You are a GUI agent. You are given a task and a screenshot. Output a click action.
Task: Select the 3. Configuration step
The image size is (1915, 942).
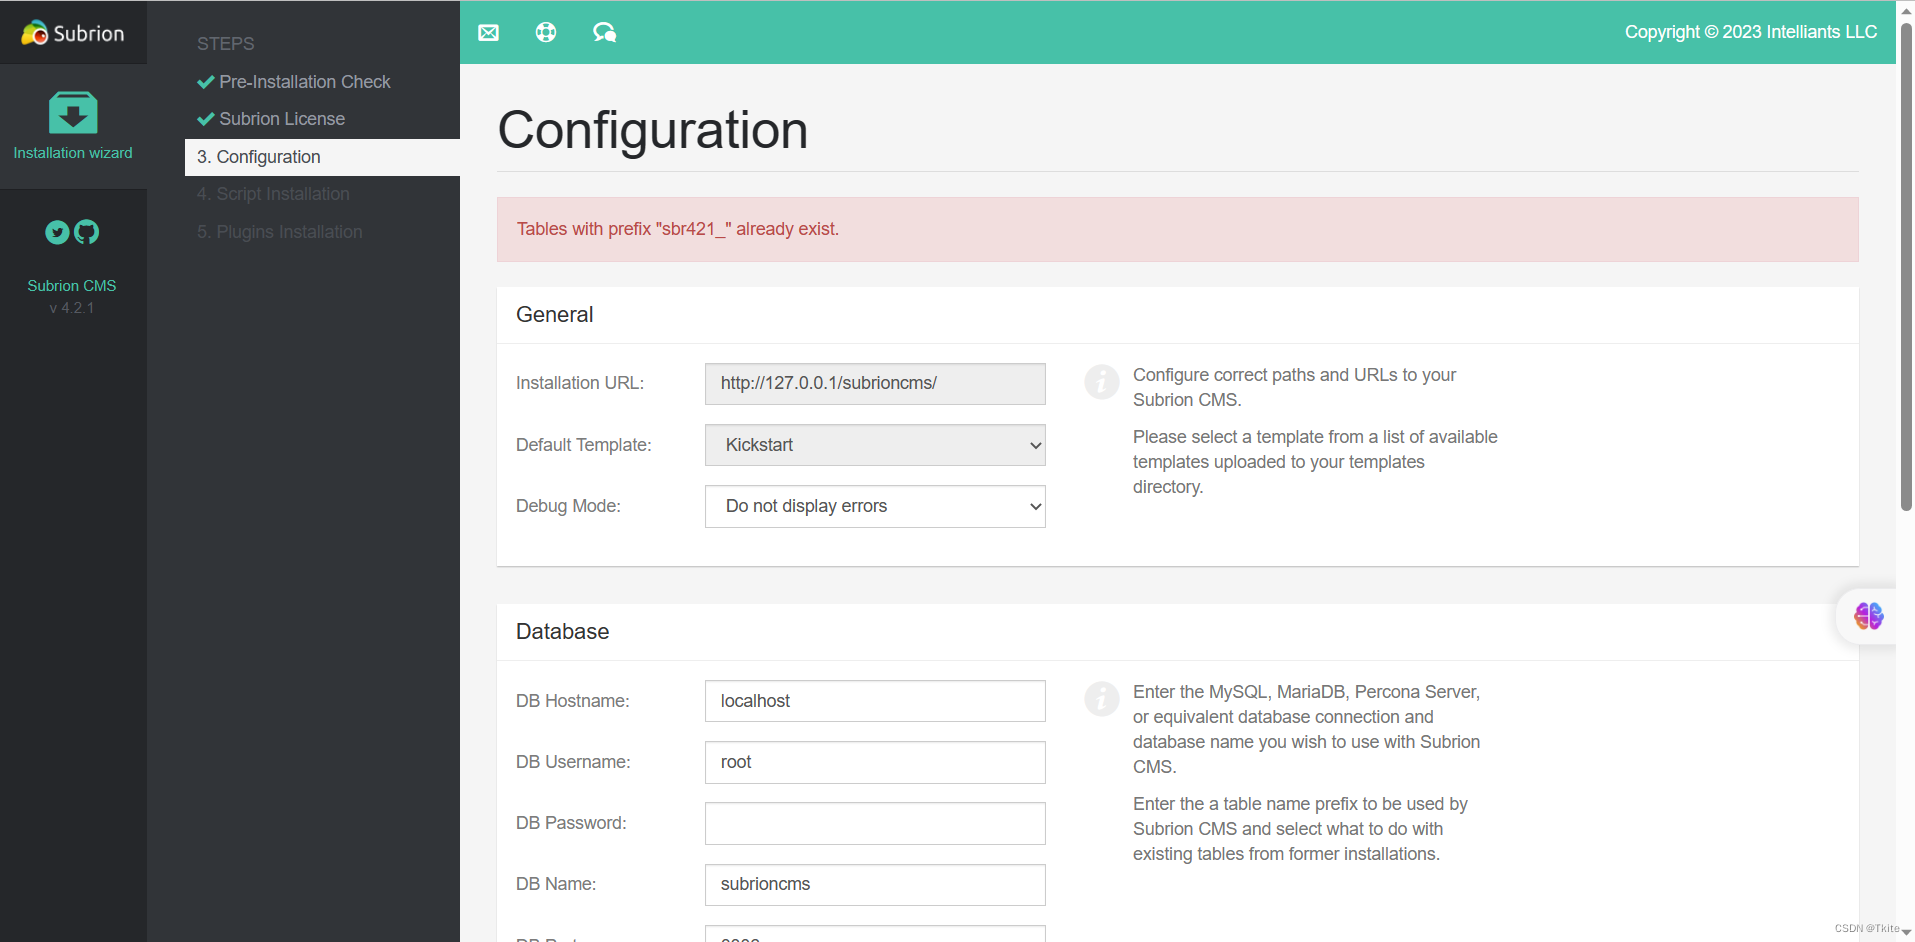click(x=322, y=157)
